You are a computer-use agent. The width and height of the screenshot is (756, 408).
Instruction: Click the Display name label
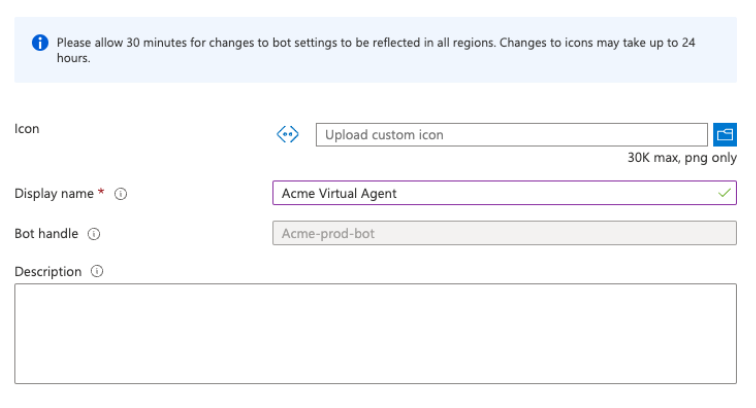tap(54, 193)
